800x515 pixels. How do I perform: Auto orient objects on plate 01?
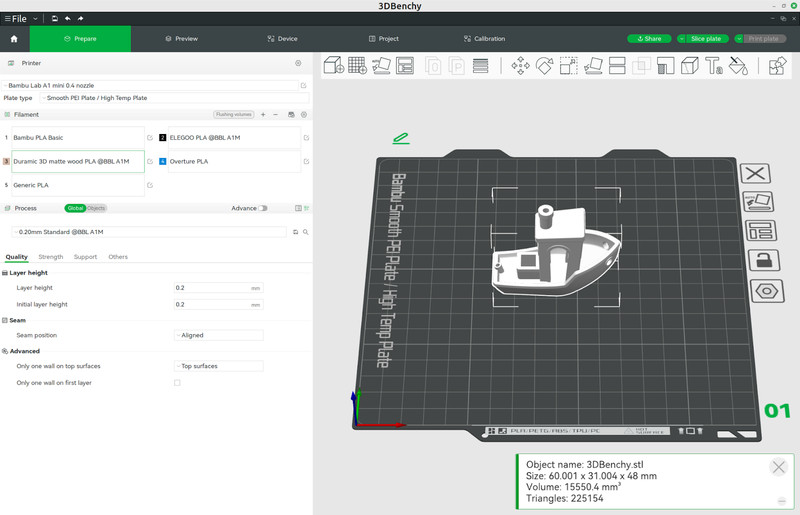pyautogui.click(x=758, y=202)
